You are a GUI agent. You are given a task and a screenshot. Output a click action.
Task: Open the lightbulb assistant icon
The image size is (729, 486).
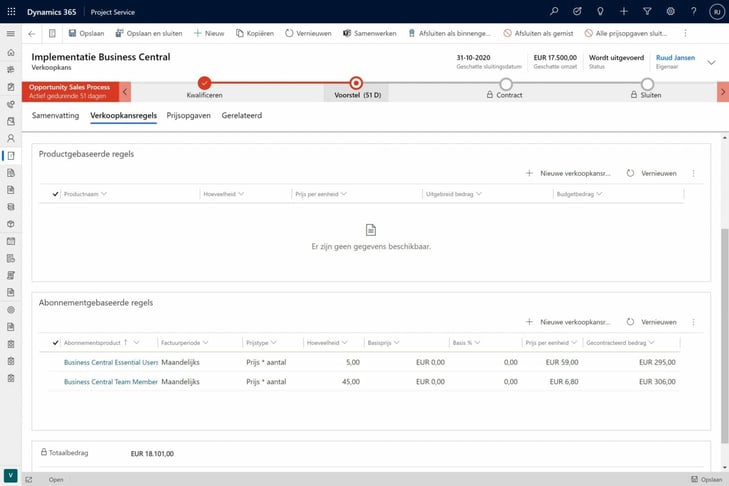click(600, 11)
